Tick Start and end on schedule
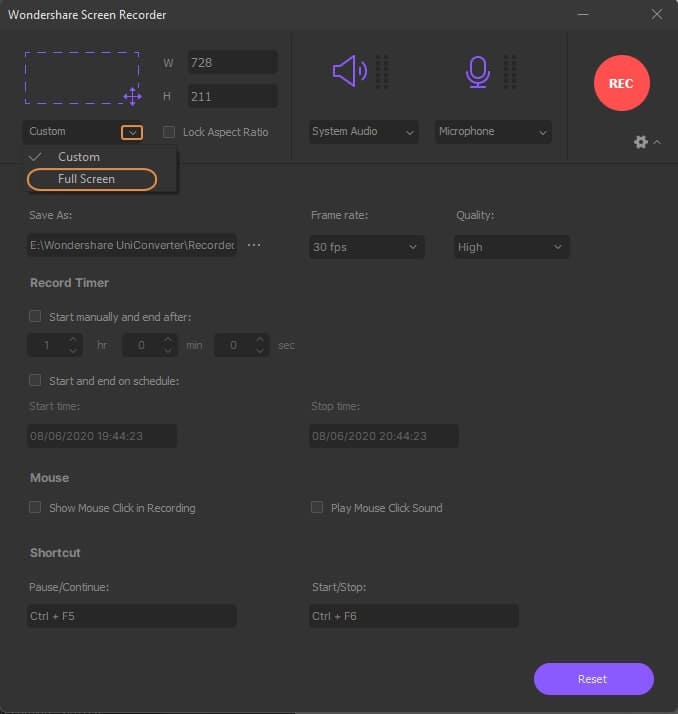Viewport: 678px width, 714px height. click(36, 380)
